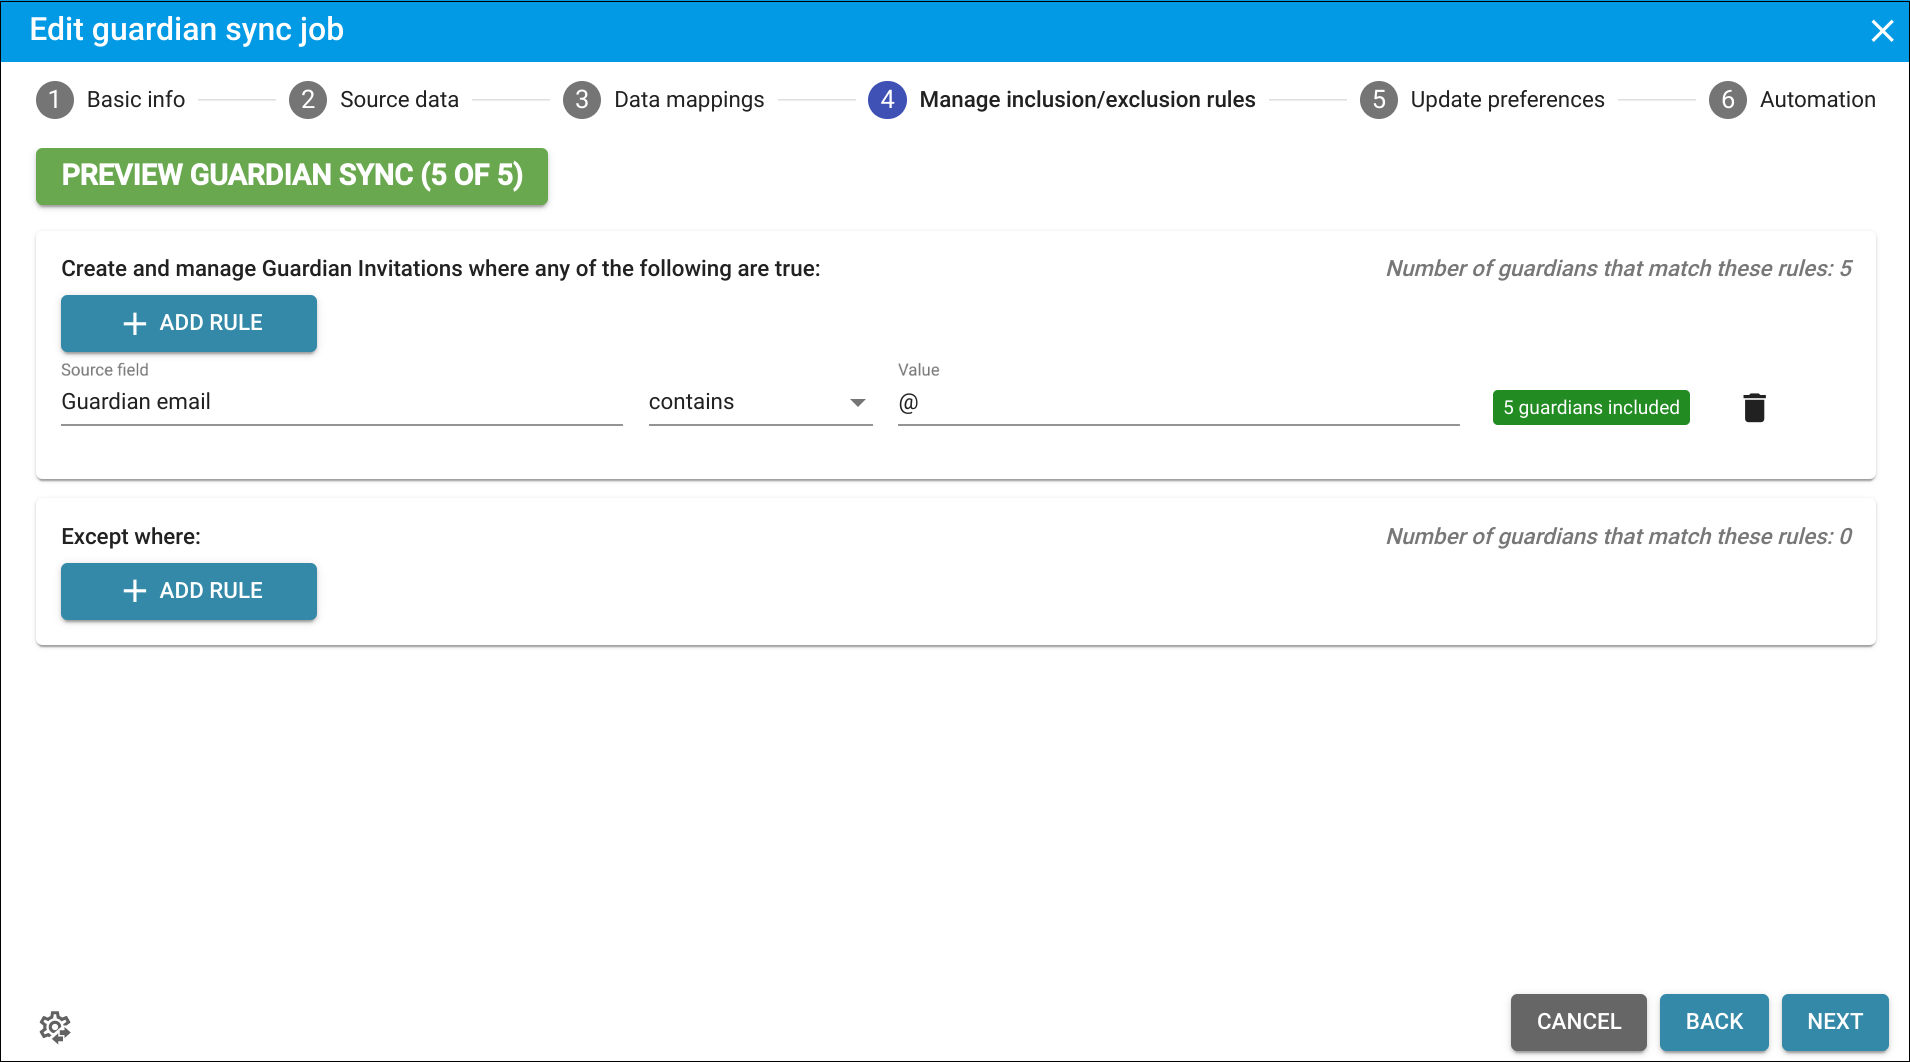Click the dropdown arrow beside contains

(858, 403)
